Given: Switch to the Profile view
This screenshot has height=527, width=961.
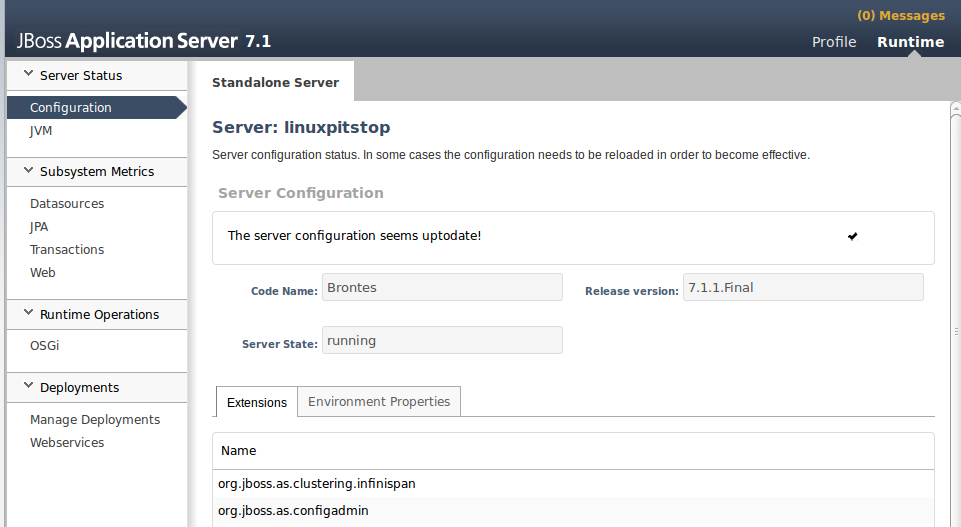Looking at the screenshot, I should tap(834, 42).
